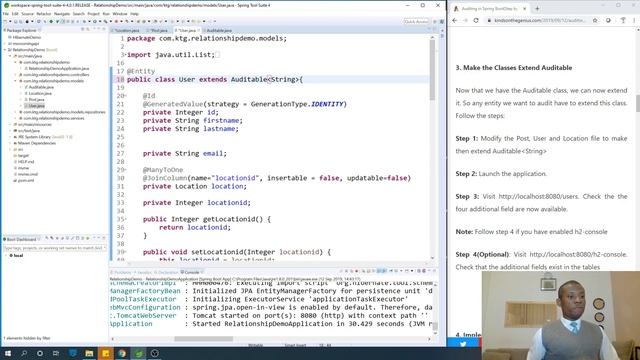
Task: Select mvnw.cmd in Package Explorer
Action: tap(28, 174)
